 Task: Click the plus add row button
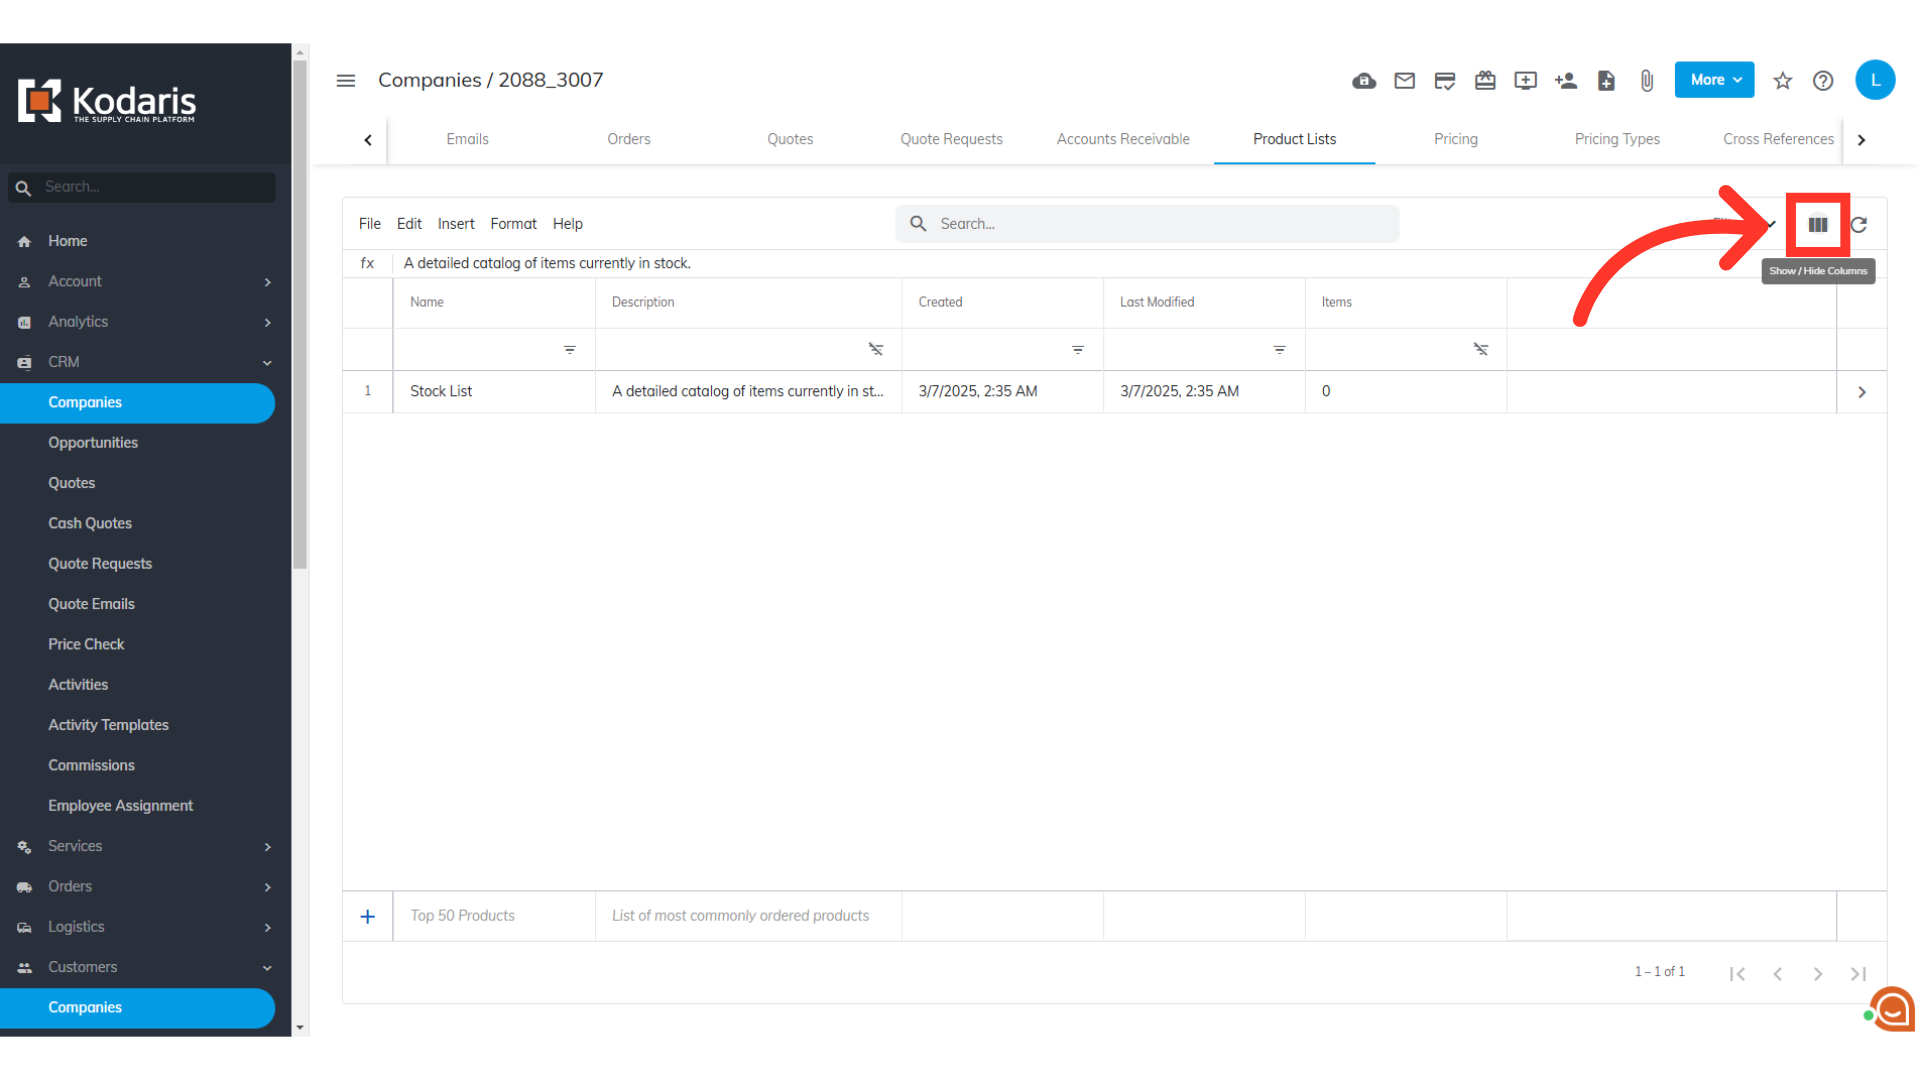[367, 917]
